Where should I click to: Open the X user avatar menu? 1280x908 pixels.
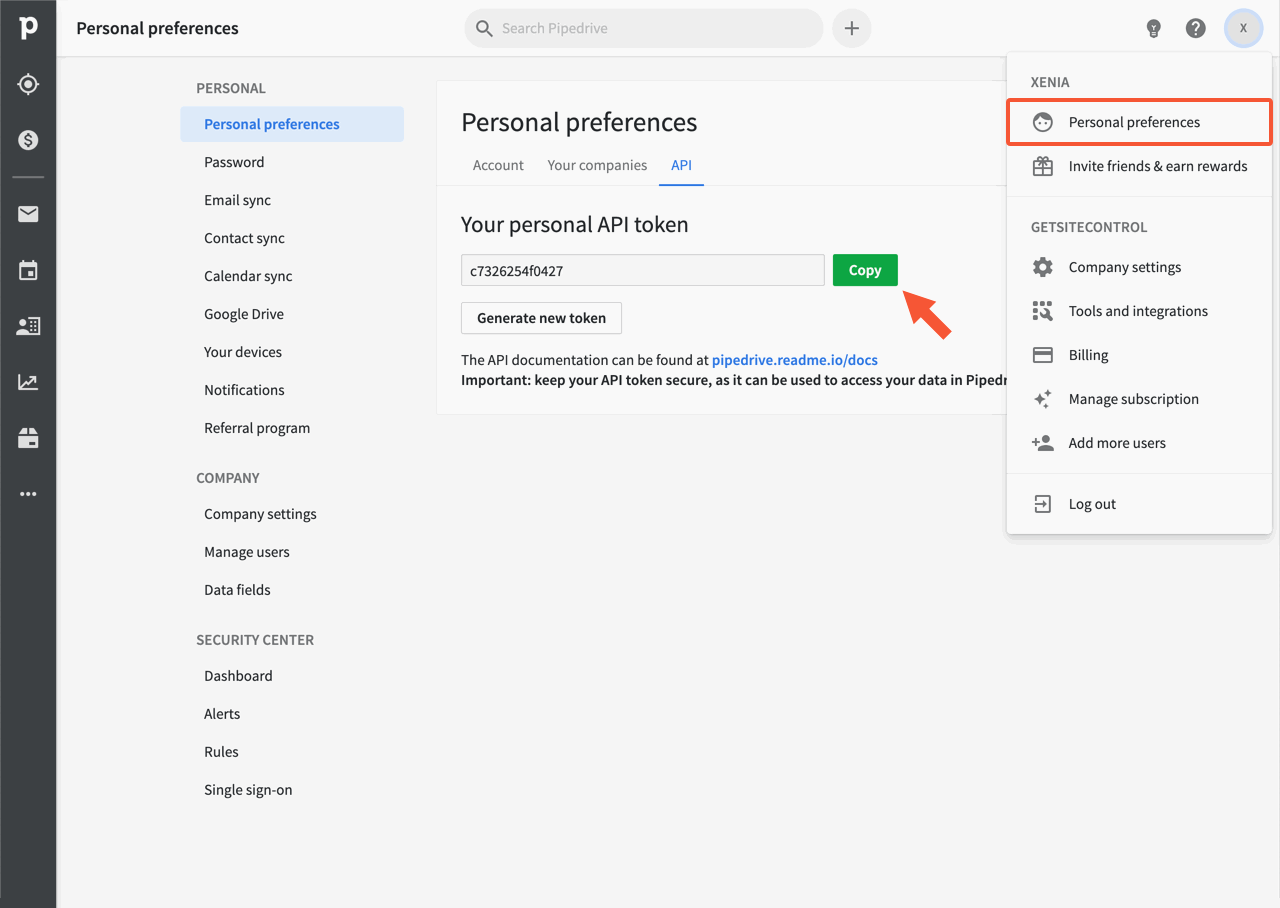click(1243, 28)
